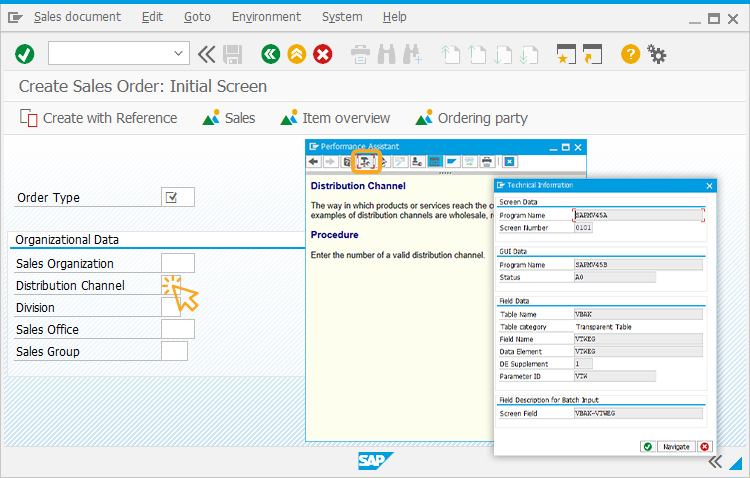Click the Generate Shortcut icon
Screen dimensions: 750x478
click(592, 54)
